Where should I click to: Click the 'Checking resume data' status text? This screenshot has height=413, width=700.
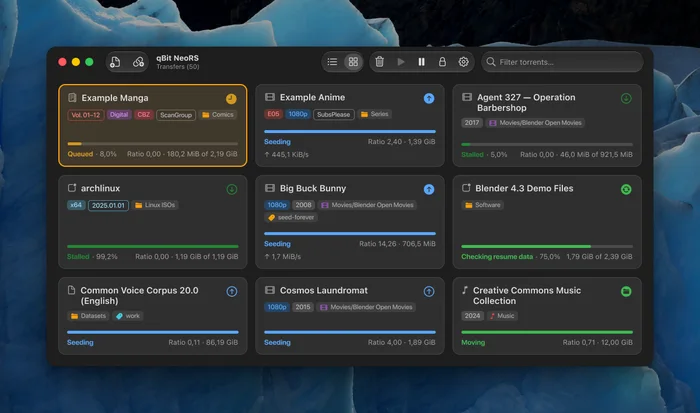(497, 257)
